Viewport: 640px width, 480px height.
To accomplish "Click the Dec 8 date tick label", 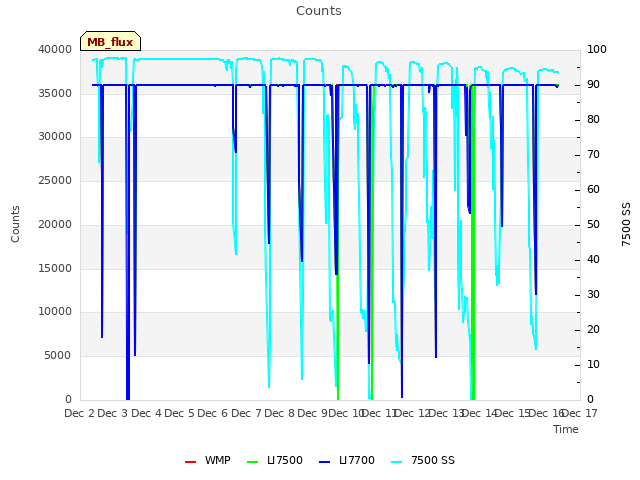I will click(x=280, y=413).
